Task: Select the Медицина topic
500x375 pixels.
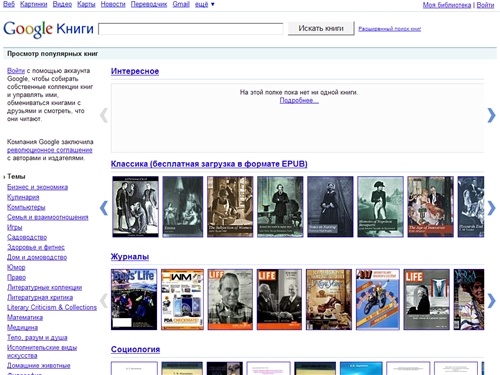Action: (x=22, y=327)
